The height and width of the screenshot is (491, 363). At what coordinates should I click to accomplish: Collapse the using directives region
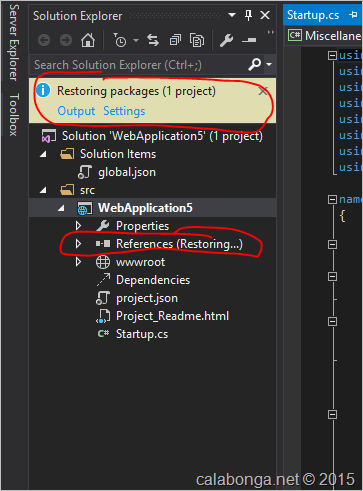coord(332,55)
